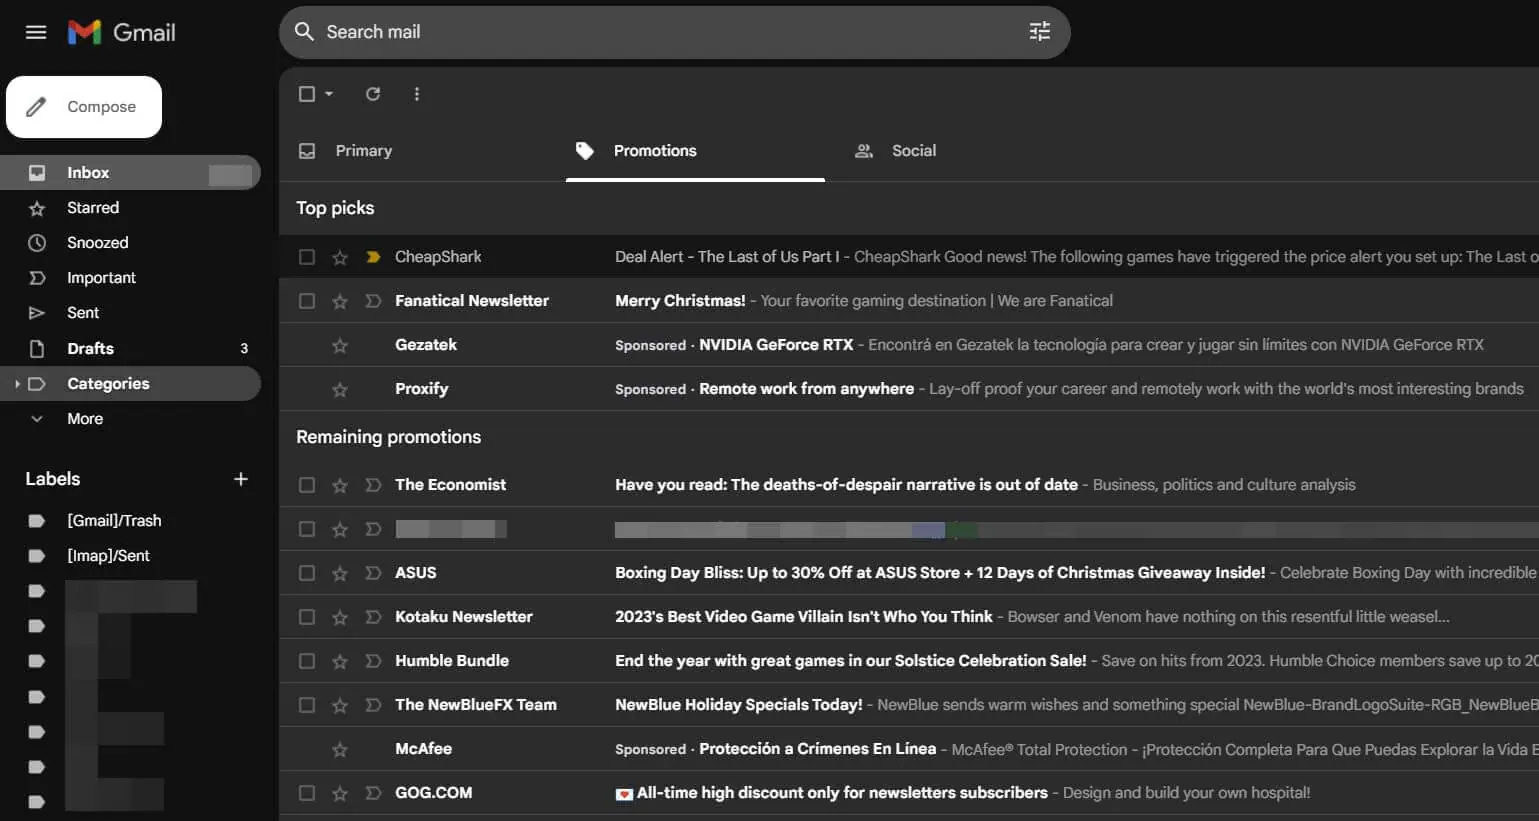Open Kotaku's Best Video Game Villain email
The width and height of the screenshot is (1539, 821).
909,617
